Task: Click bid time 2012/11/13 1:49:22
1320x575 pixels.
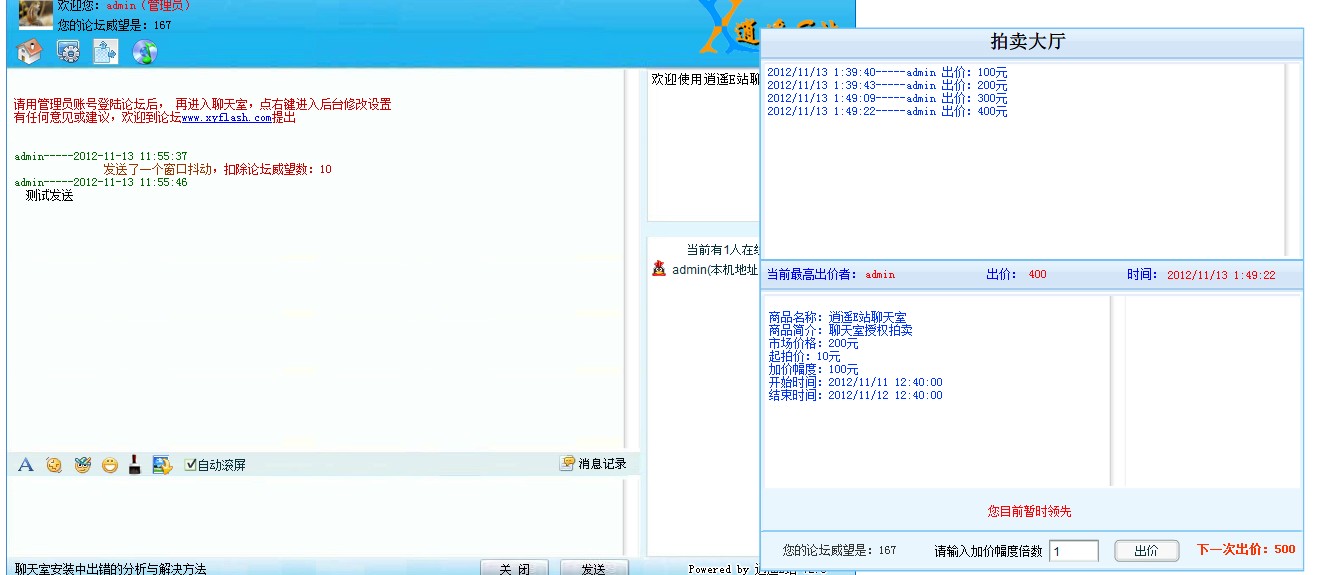Action: coord(1221,275)
